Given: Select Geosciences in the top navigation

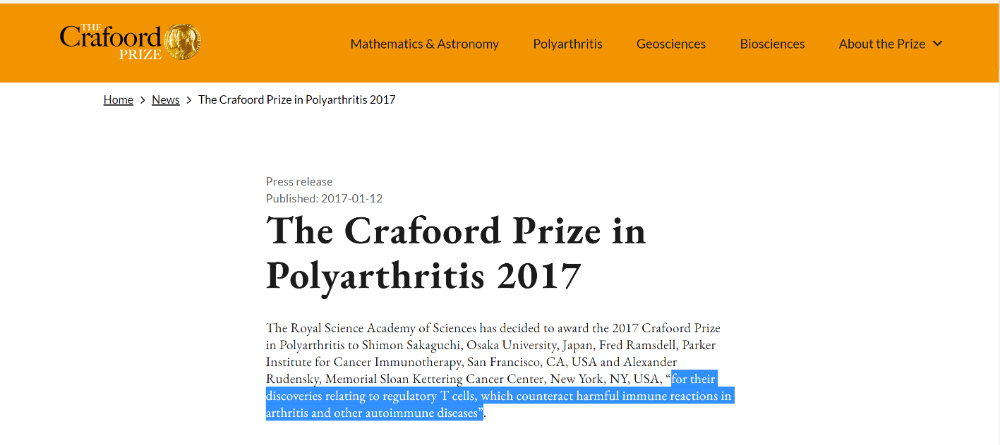Looking at the screenshot, I should (x=671, y=44).
